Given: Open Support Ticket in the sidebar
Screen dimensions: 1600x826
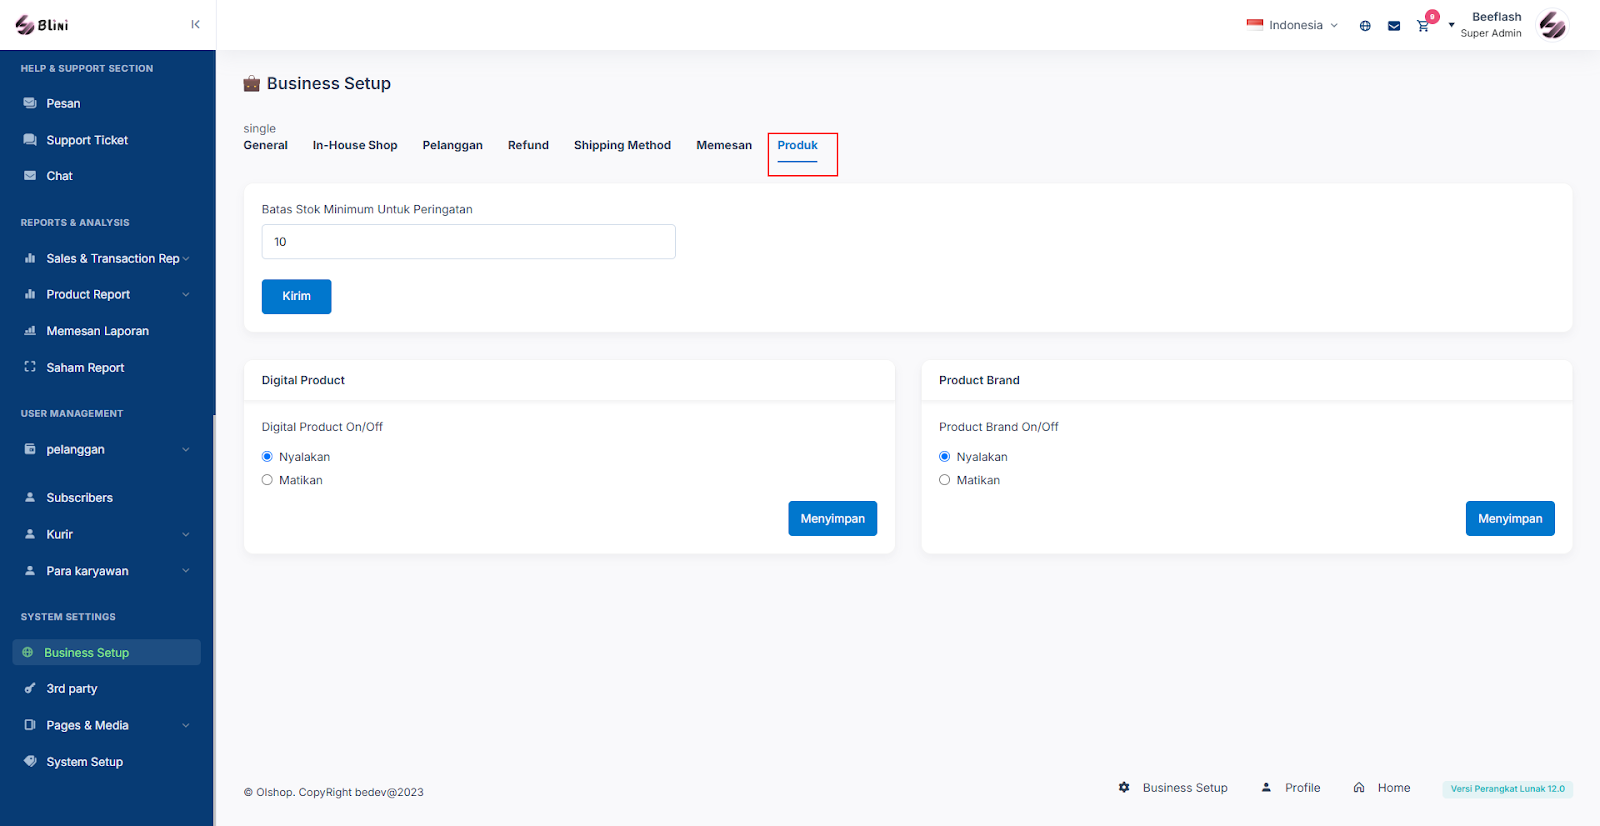Looking at the screenshot, I should (87, 140).
